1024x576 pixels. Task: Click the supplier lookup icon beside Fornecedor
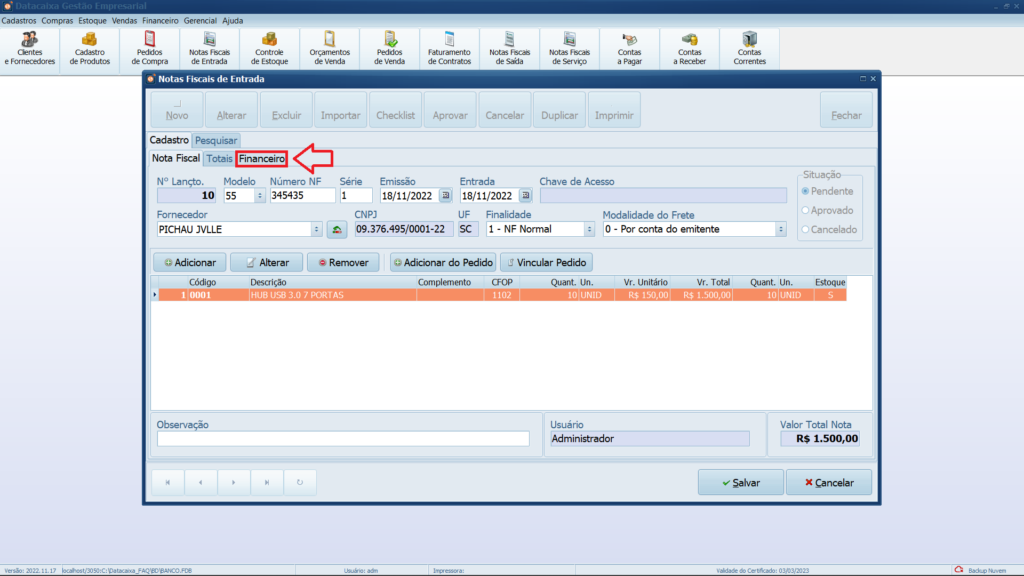337,229
